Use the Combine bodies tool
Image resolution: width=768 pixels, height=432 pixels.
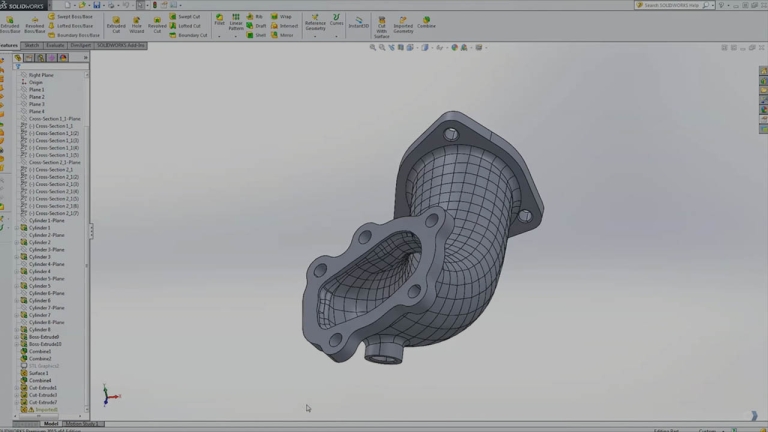click(x=426, y=22)
